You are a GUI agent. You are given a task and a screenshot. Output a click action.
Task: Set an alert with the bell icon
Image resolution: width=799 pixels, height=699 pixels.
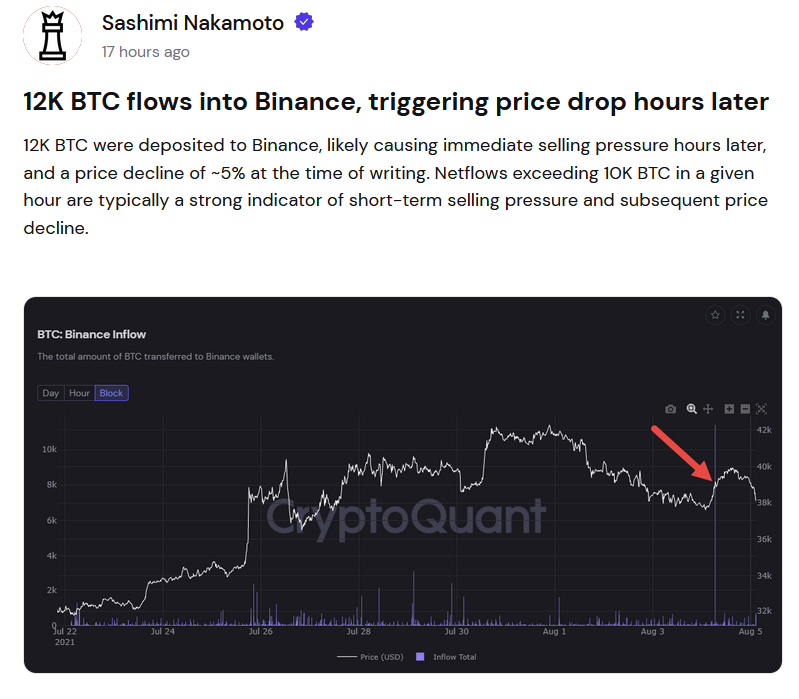tap(765, 315)
